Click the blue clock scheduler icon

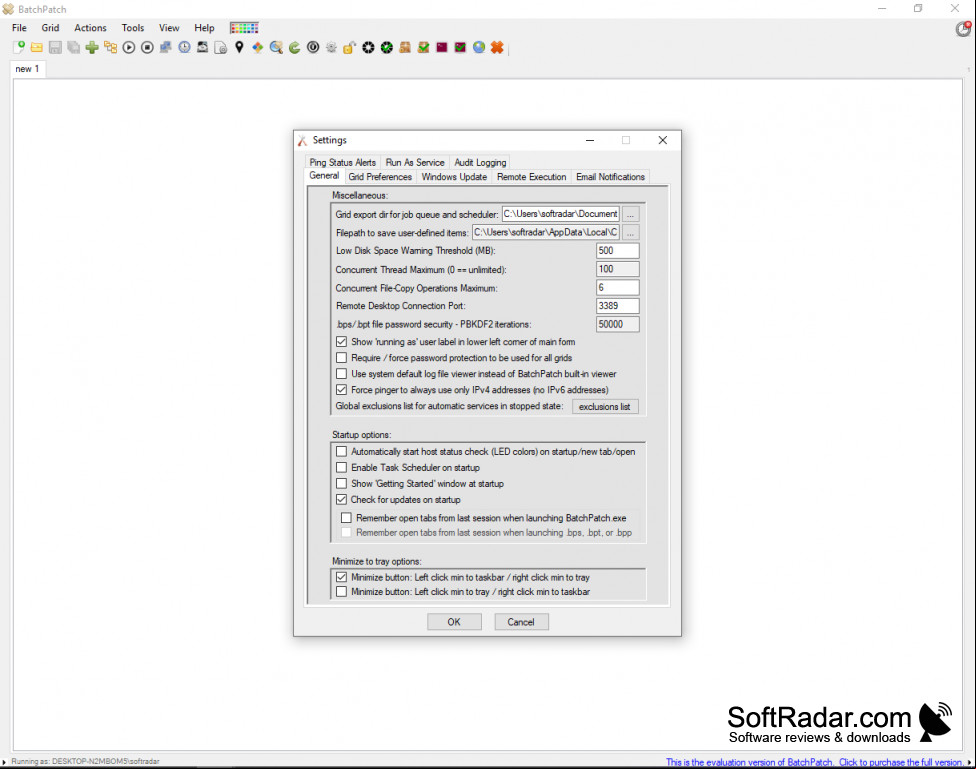[184, 47]
